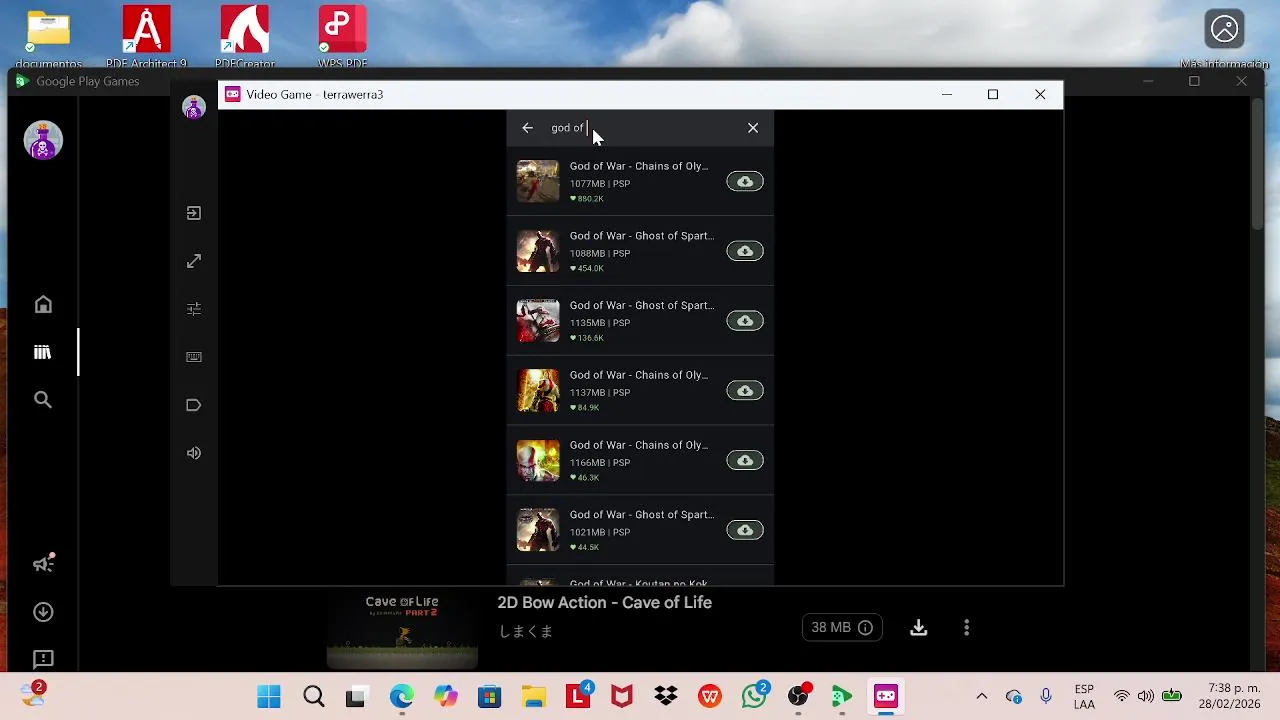The height and width of the screenshot is (720, 1280).
Task: Open the WPS PDF desktop shortcut
Action: coord(343,36)
